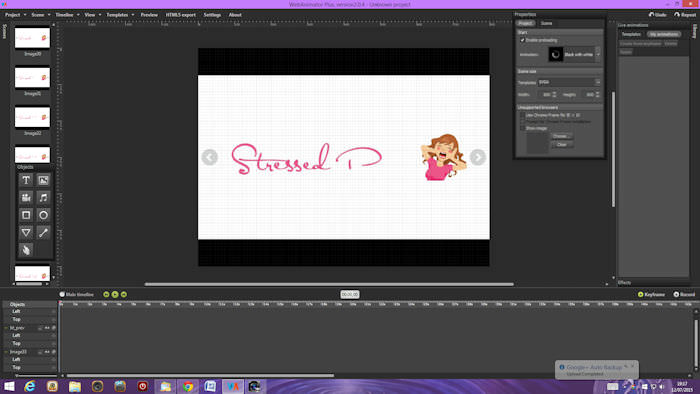This screenshot has height=394, width=700.
Task: Expand the bt_prev timeline object
Action: click(x=6, y=328)
